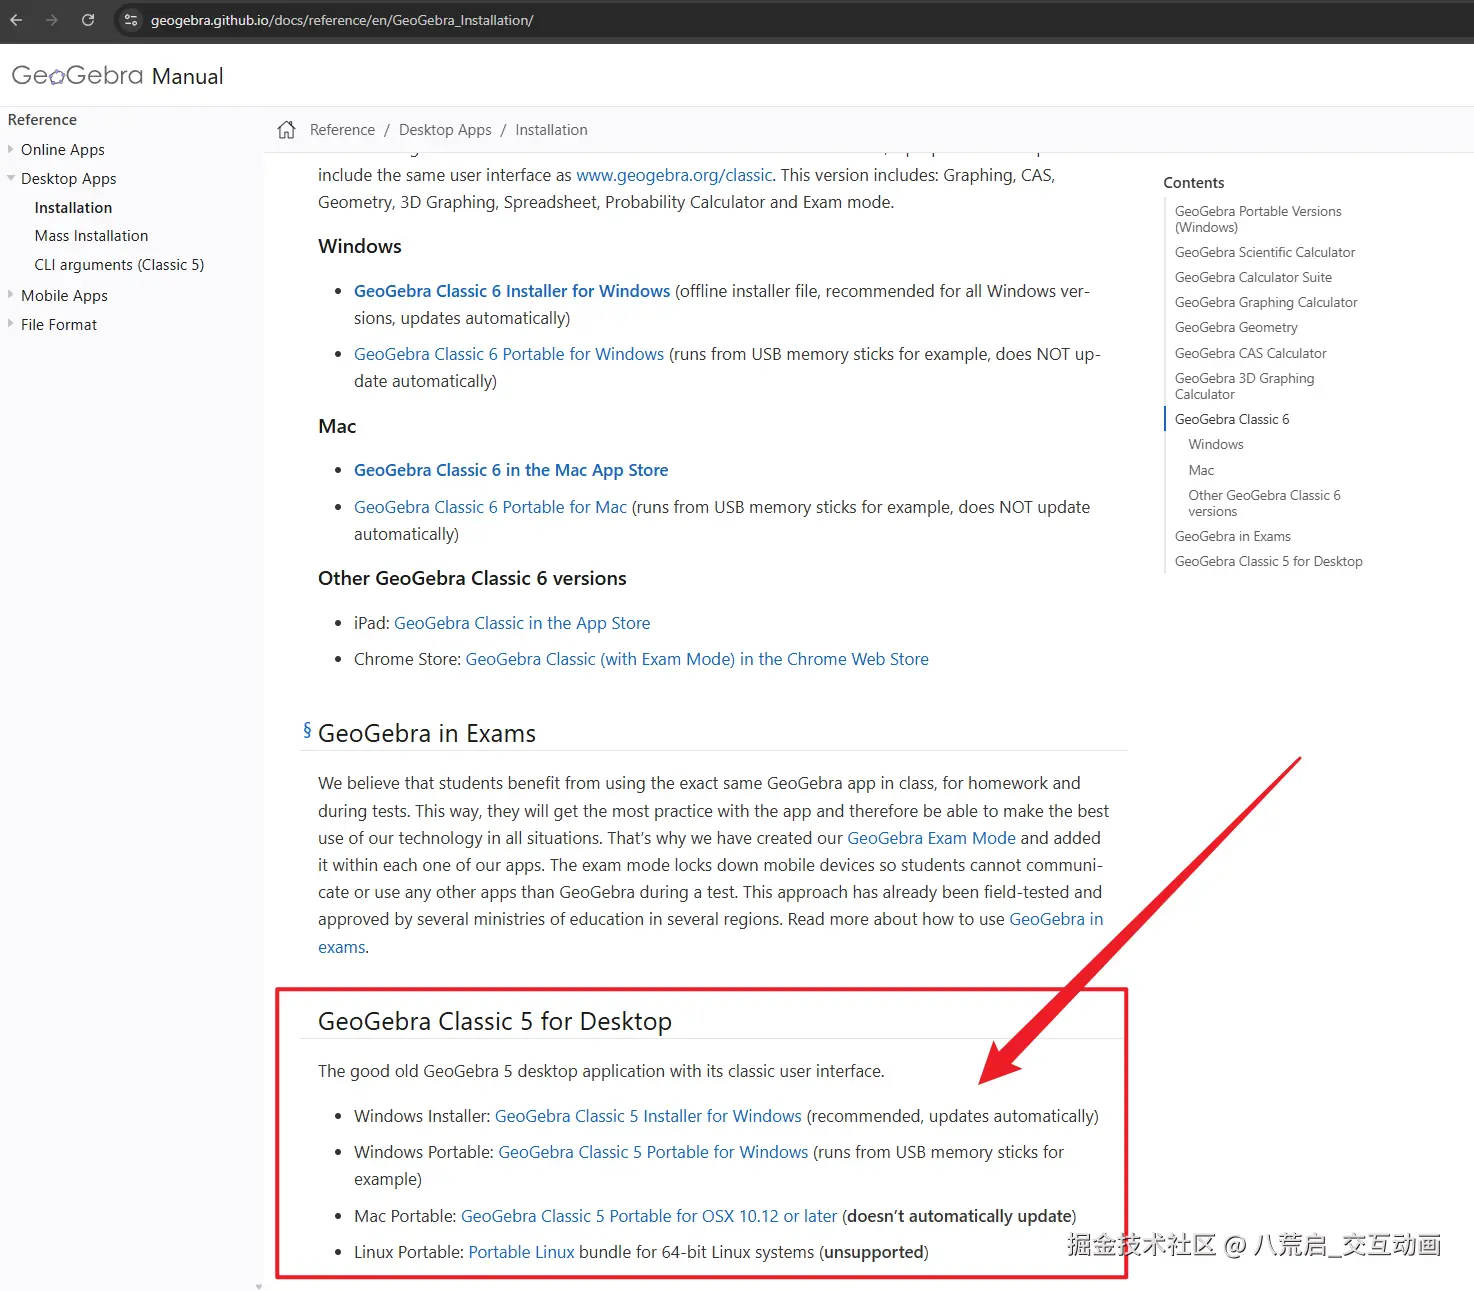Screen dimensions: 1474x1291
Task: Open www.geogebra.org/classic link
Action: click(674, 175)
